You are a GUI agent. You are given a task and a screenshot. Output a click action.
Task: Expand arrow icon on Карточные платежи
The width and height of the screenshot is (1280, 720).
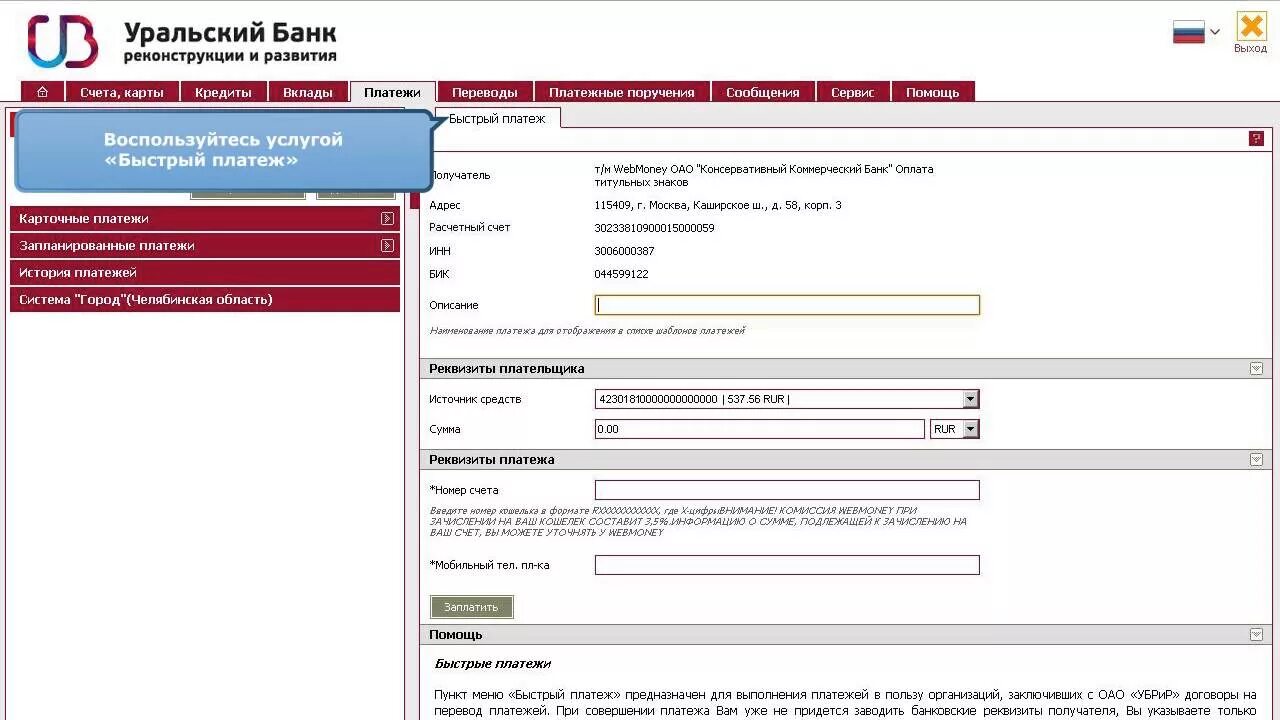pos(387,218)
